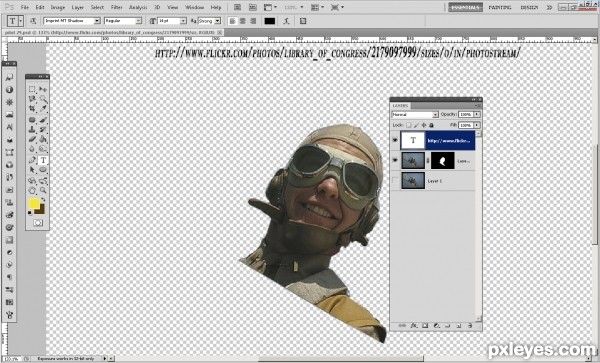
Task: Toggle the text orientation button
Action: click(33, 21)
